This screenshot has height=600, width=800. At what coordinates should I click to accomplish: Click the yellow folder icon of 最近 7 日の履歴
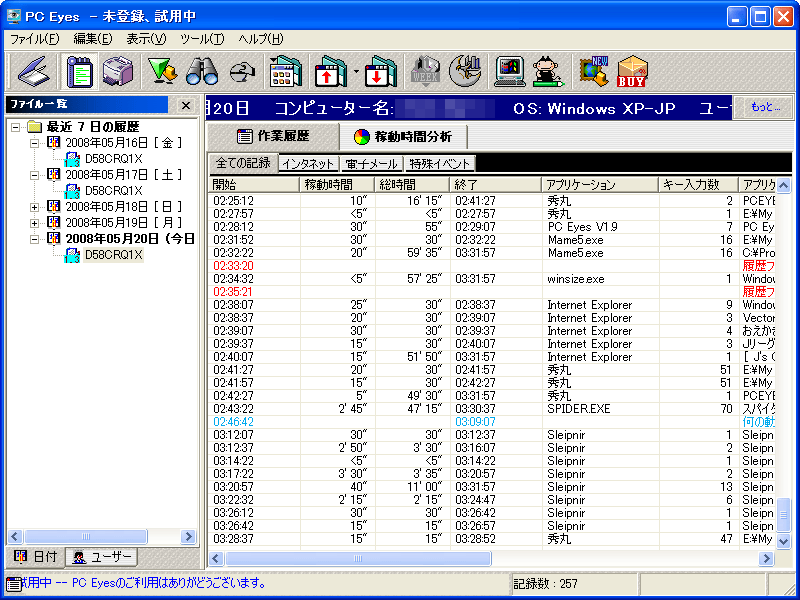coord(35,127)
